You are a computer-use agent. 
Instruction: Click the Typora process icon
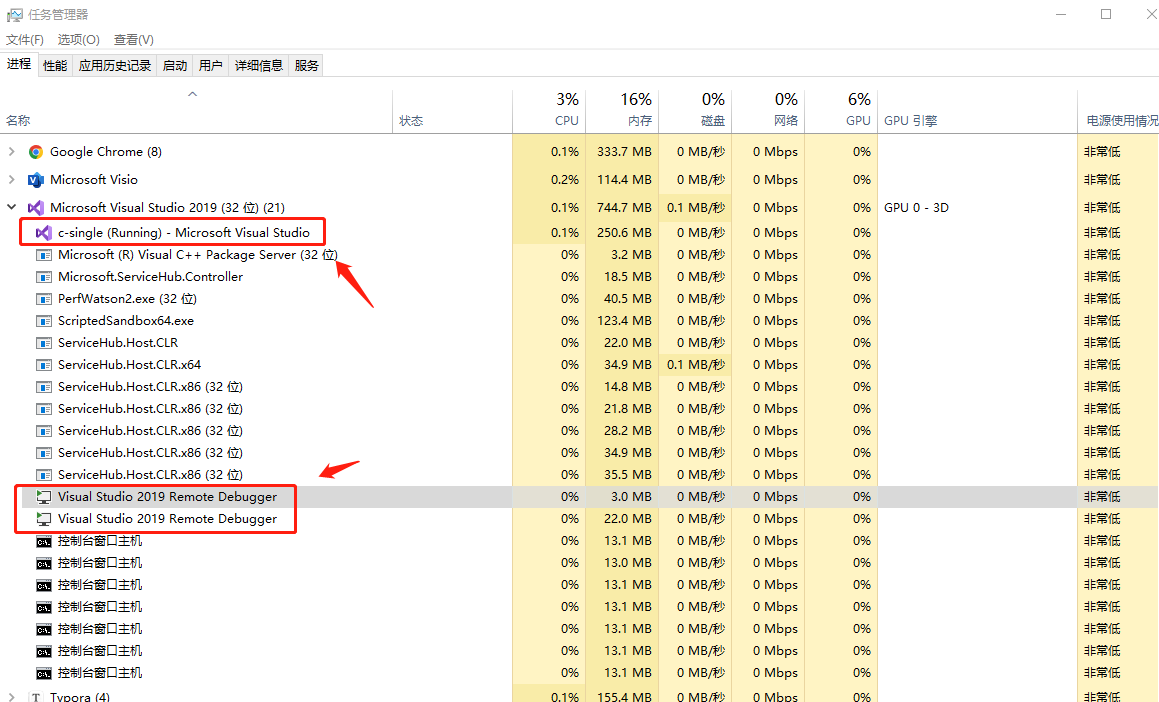click(36, 697)
